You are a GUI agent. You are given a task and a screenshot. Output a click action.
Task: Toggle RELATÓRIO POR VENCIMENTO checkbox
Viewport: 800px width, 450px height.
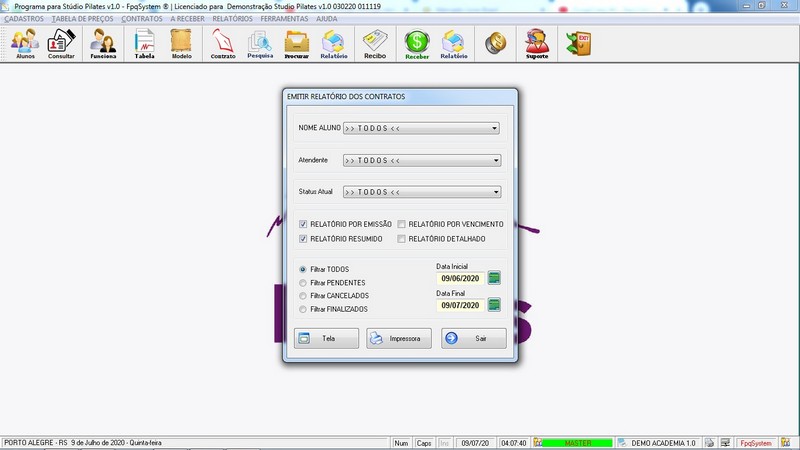[402, 224]
